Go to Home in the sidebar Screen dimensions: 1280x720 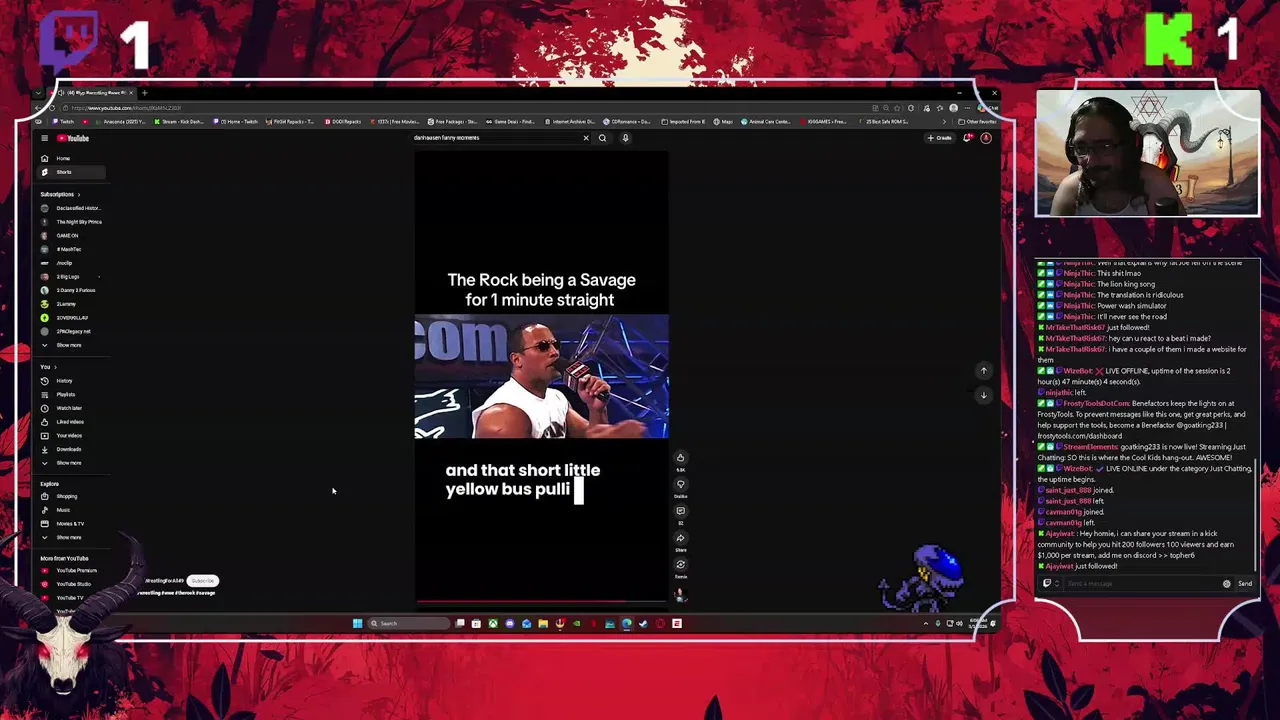[70, 158]
